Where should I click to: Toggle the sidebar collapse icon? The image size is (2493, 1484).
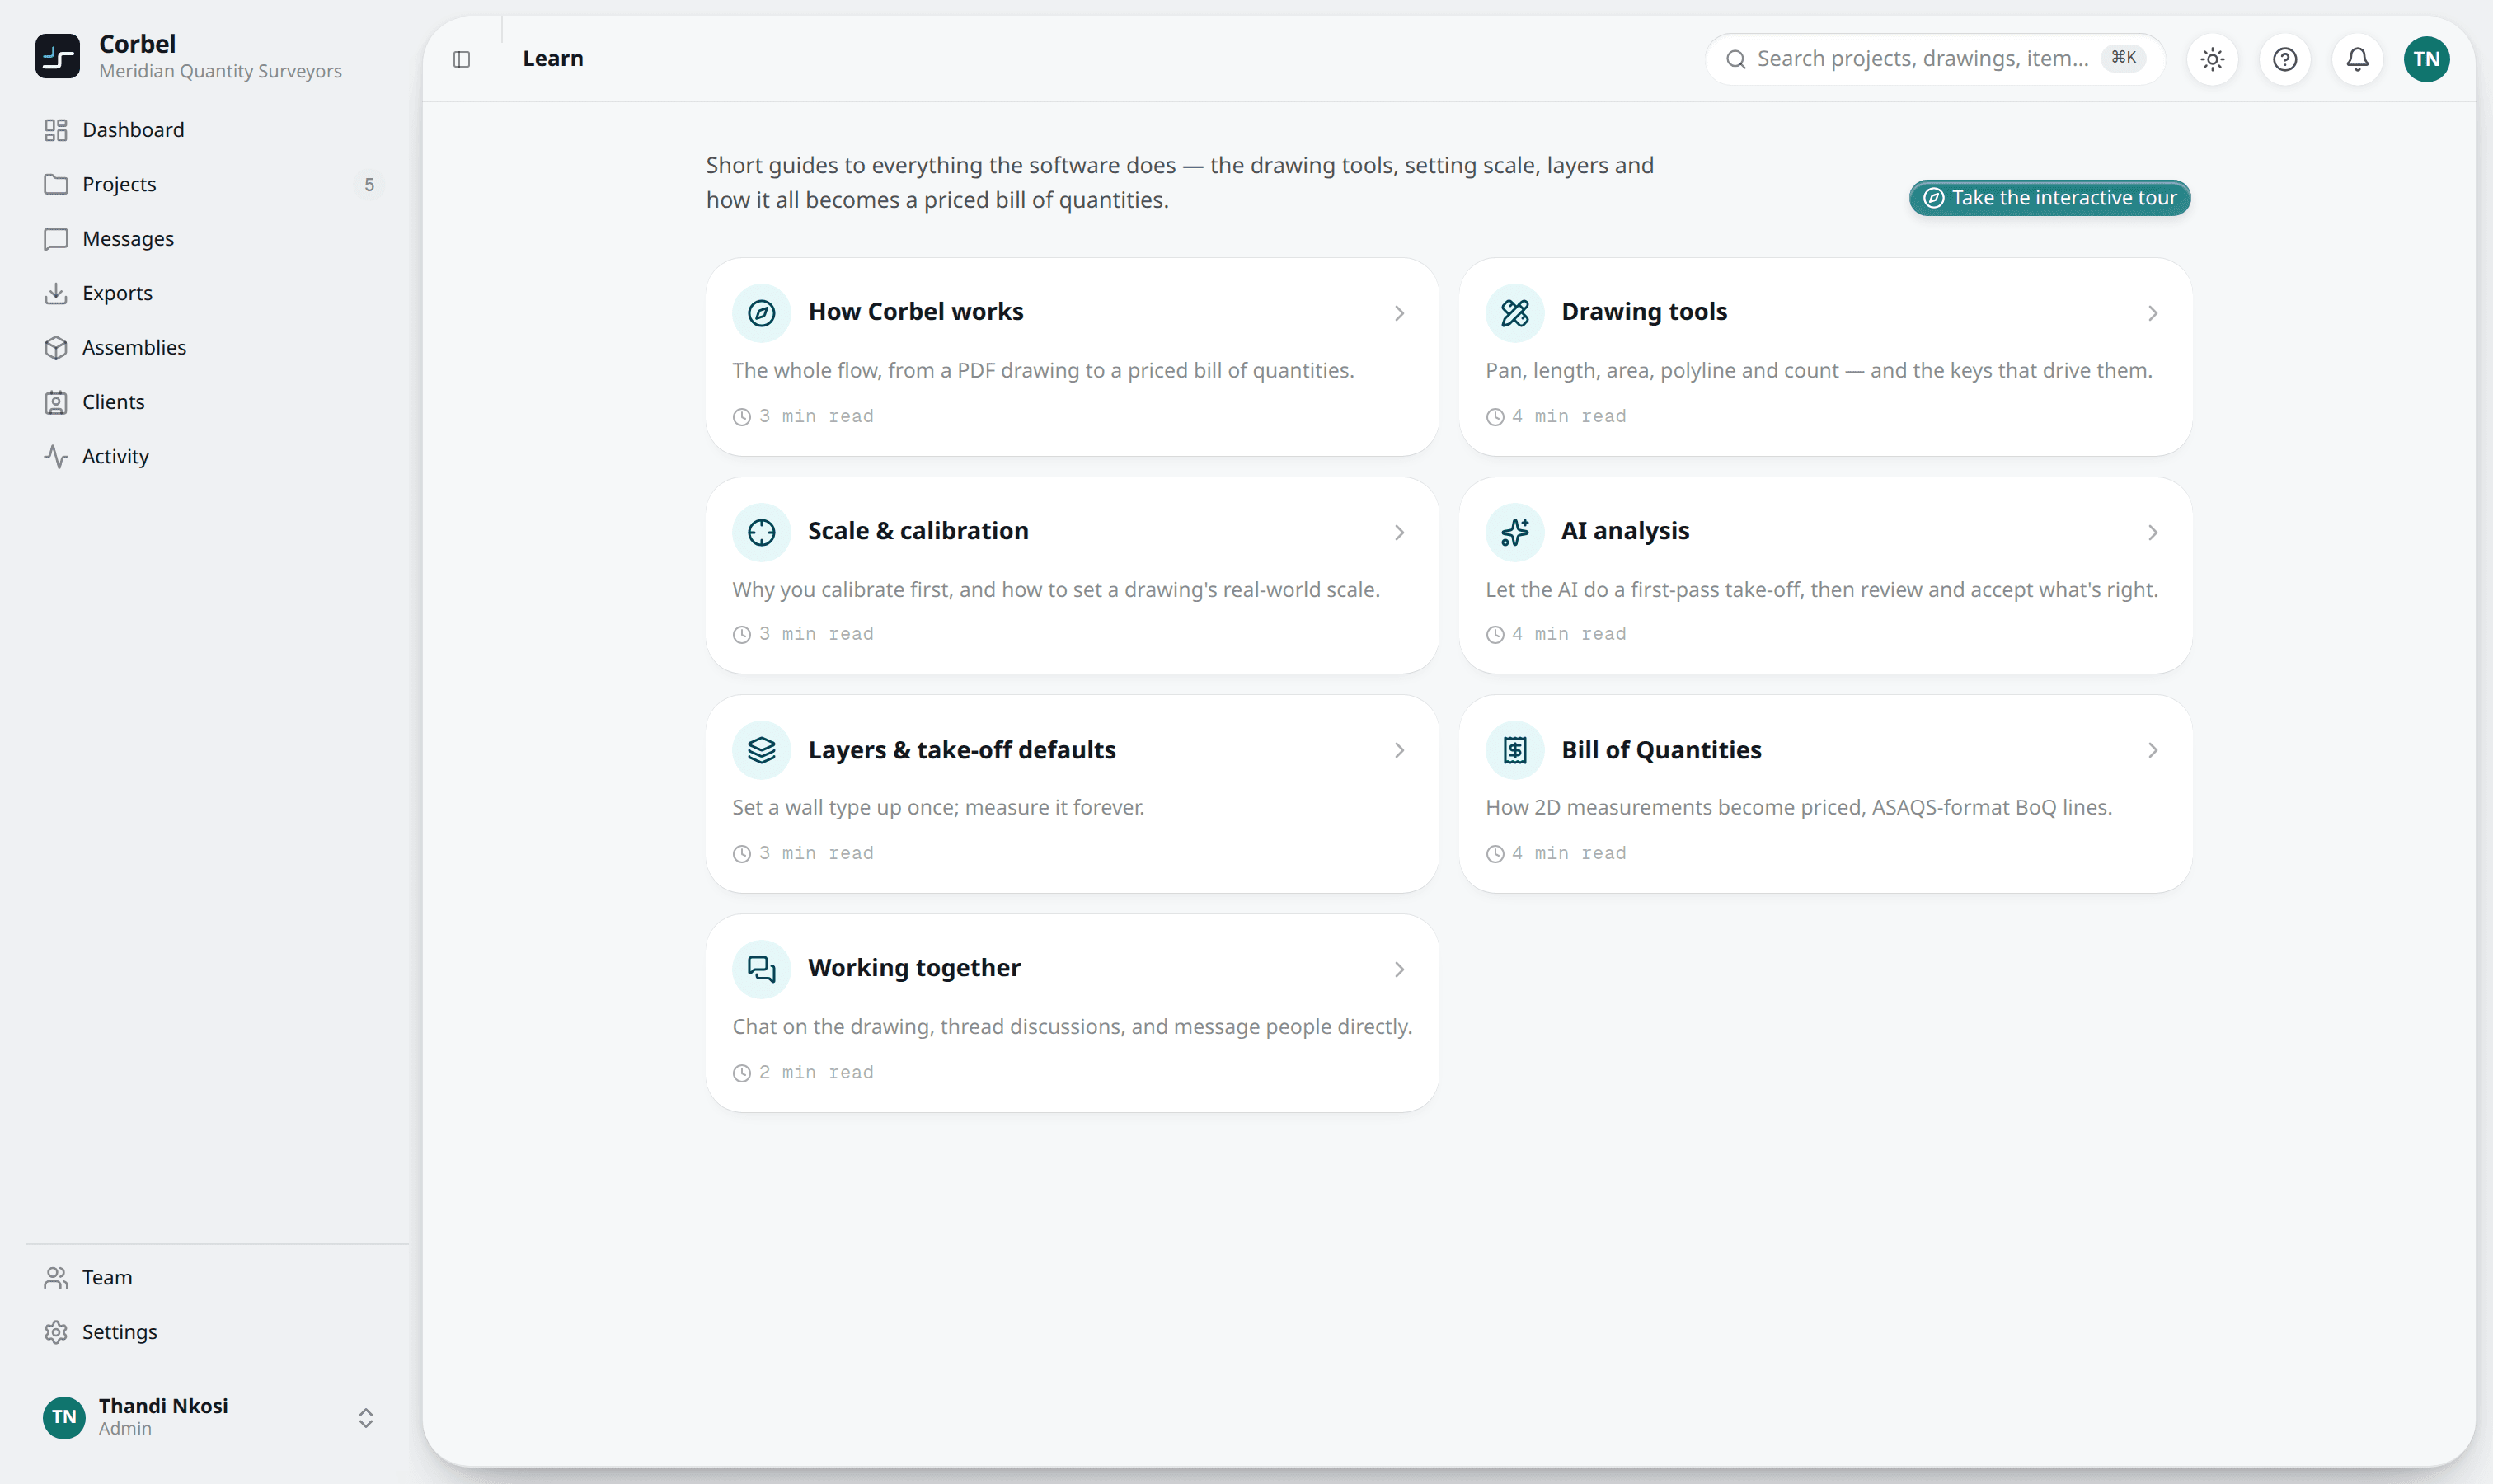coord(461,59)
